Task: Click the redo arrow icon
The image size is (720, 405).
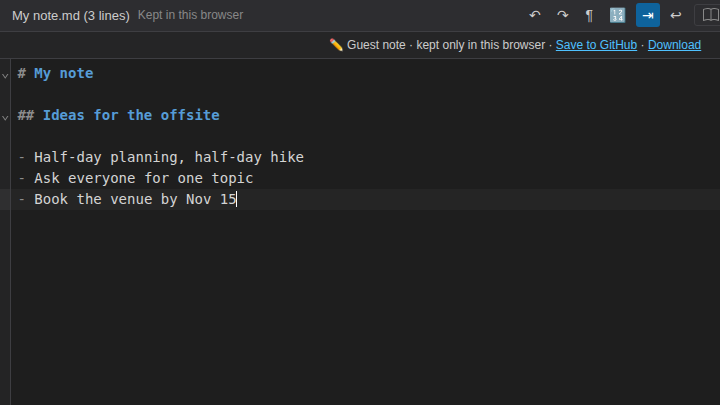Action: 562,15
